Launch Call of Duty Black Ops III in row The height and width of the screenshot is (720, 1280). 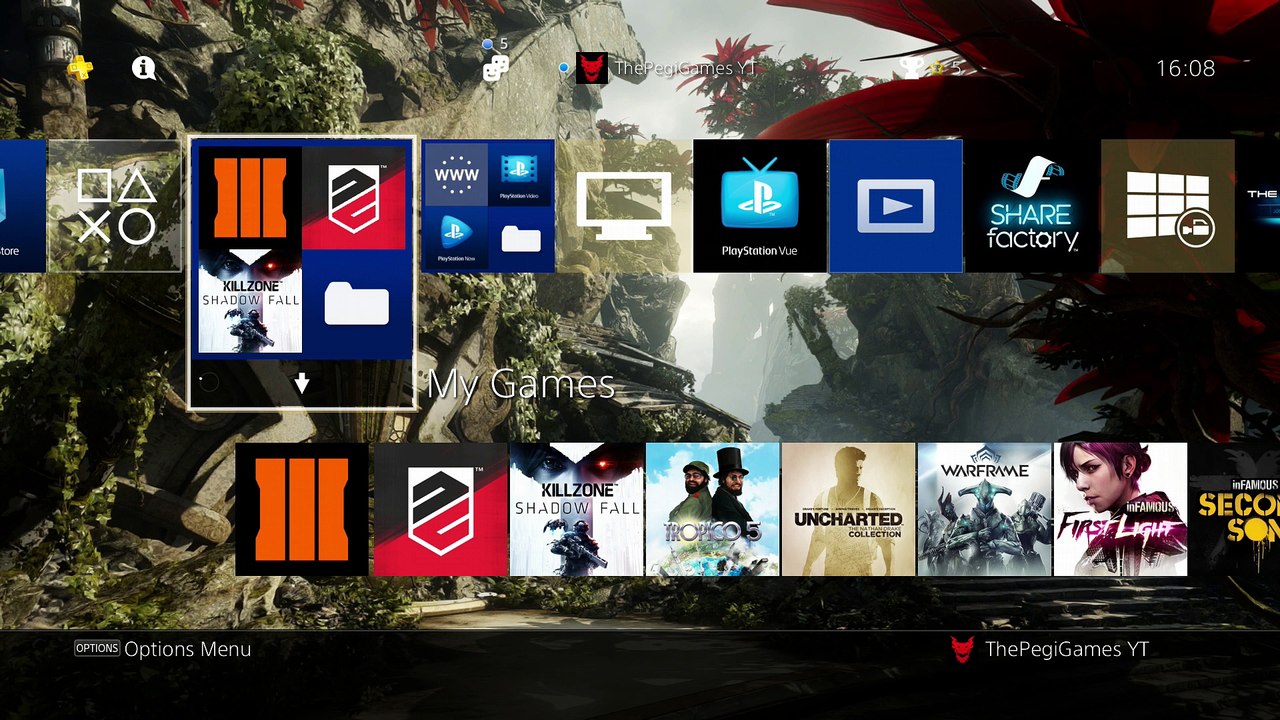[302, 510]
